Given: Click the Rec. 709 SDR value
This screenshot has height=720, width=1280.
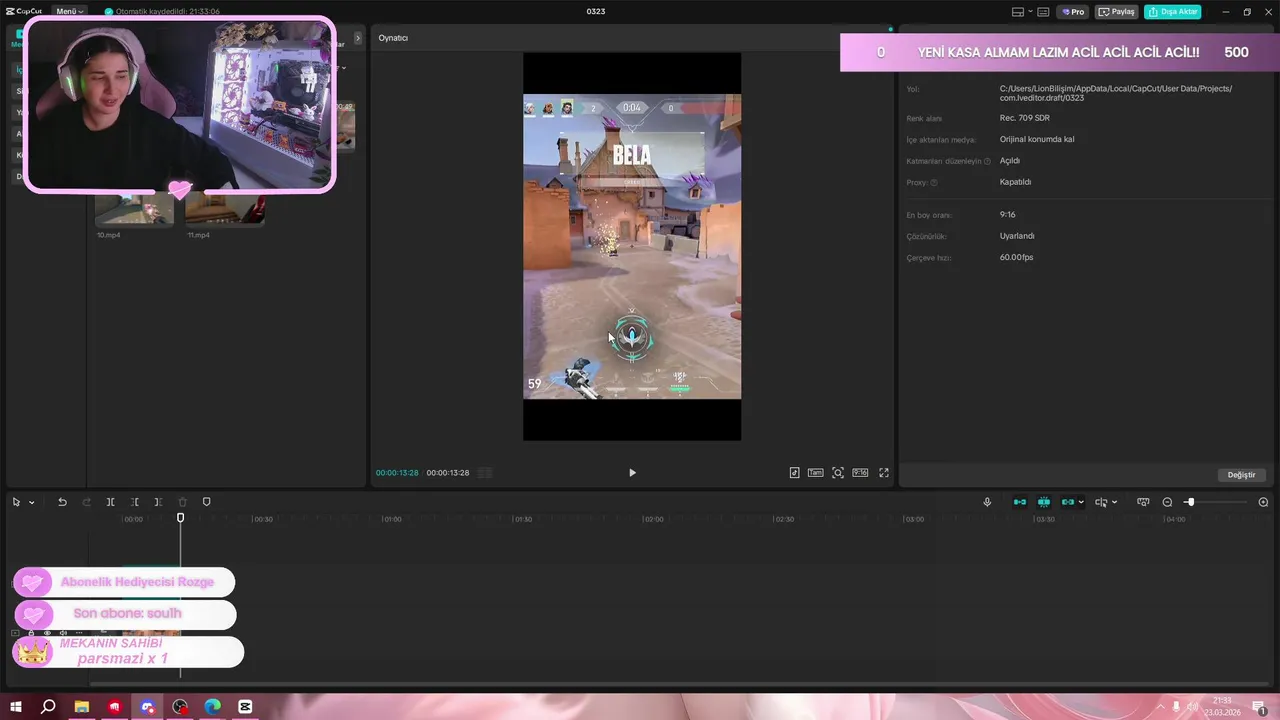Looking at the screenshot, I should pos(1024,118).
